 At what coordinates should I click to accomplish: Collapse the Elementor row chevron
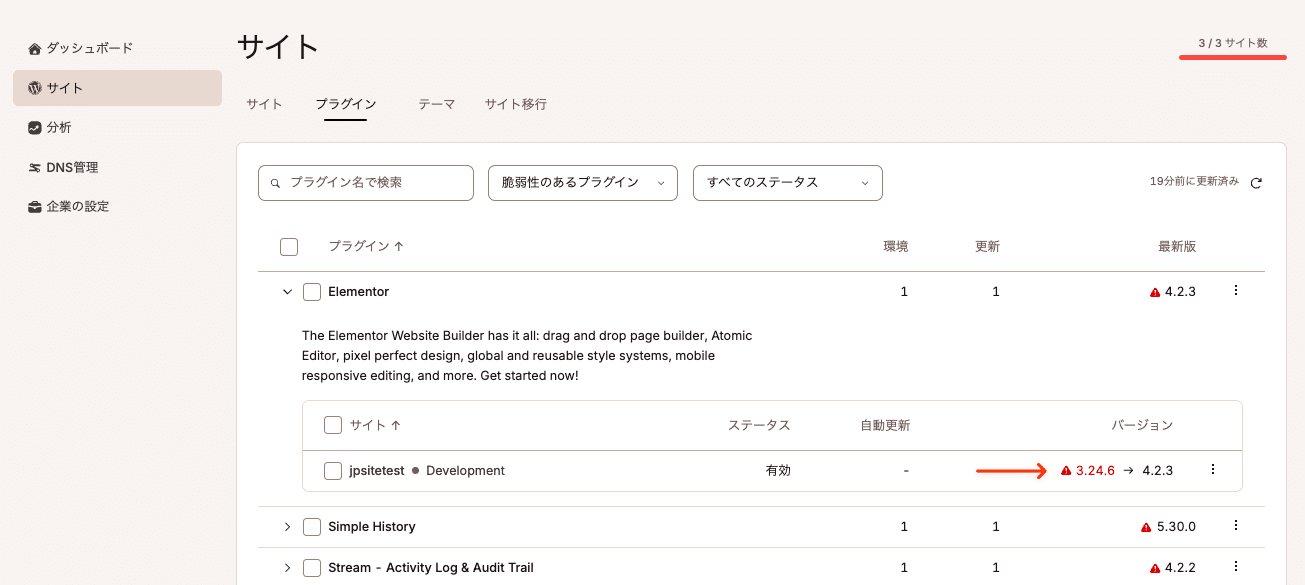tap(287, 292)
